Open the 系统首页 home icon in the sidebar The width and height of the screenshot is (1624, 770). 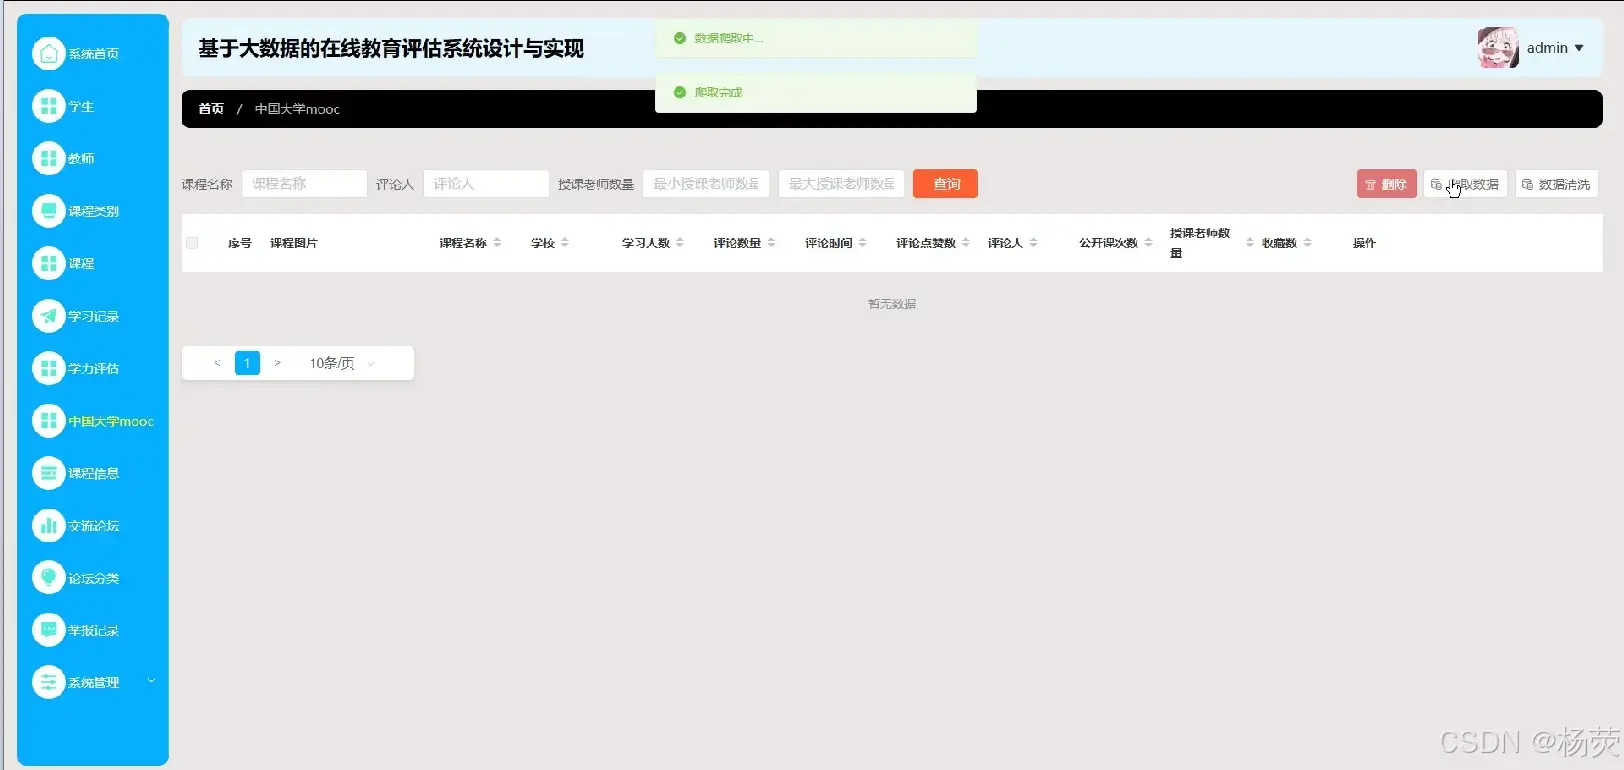pyautogui.click(x=48, y=53)
